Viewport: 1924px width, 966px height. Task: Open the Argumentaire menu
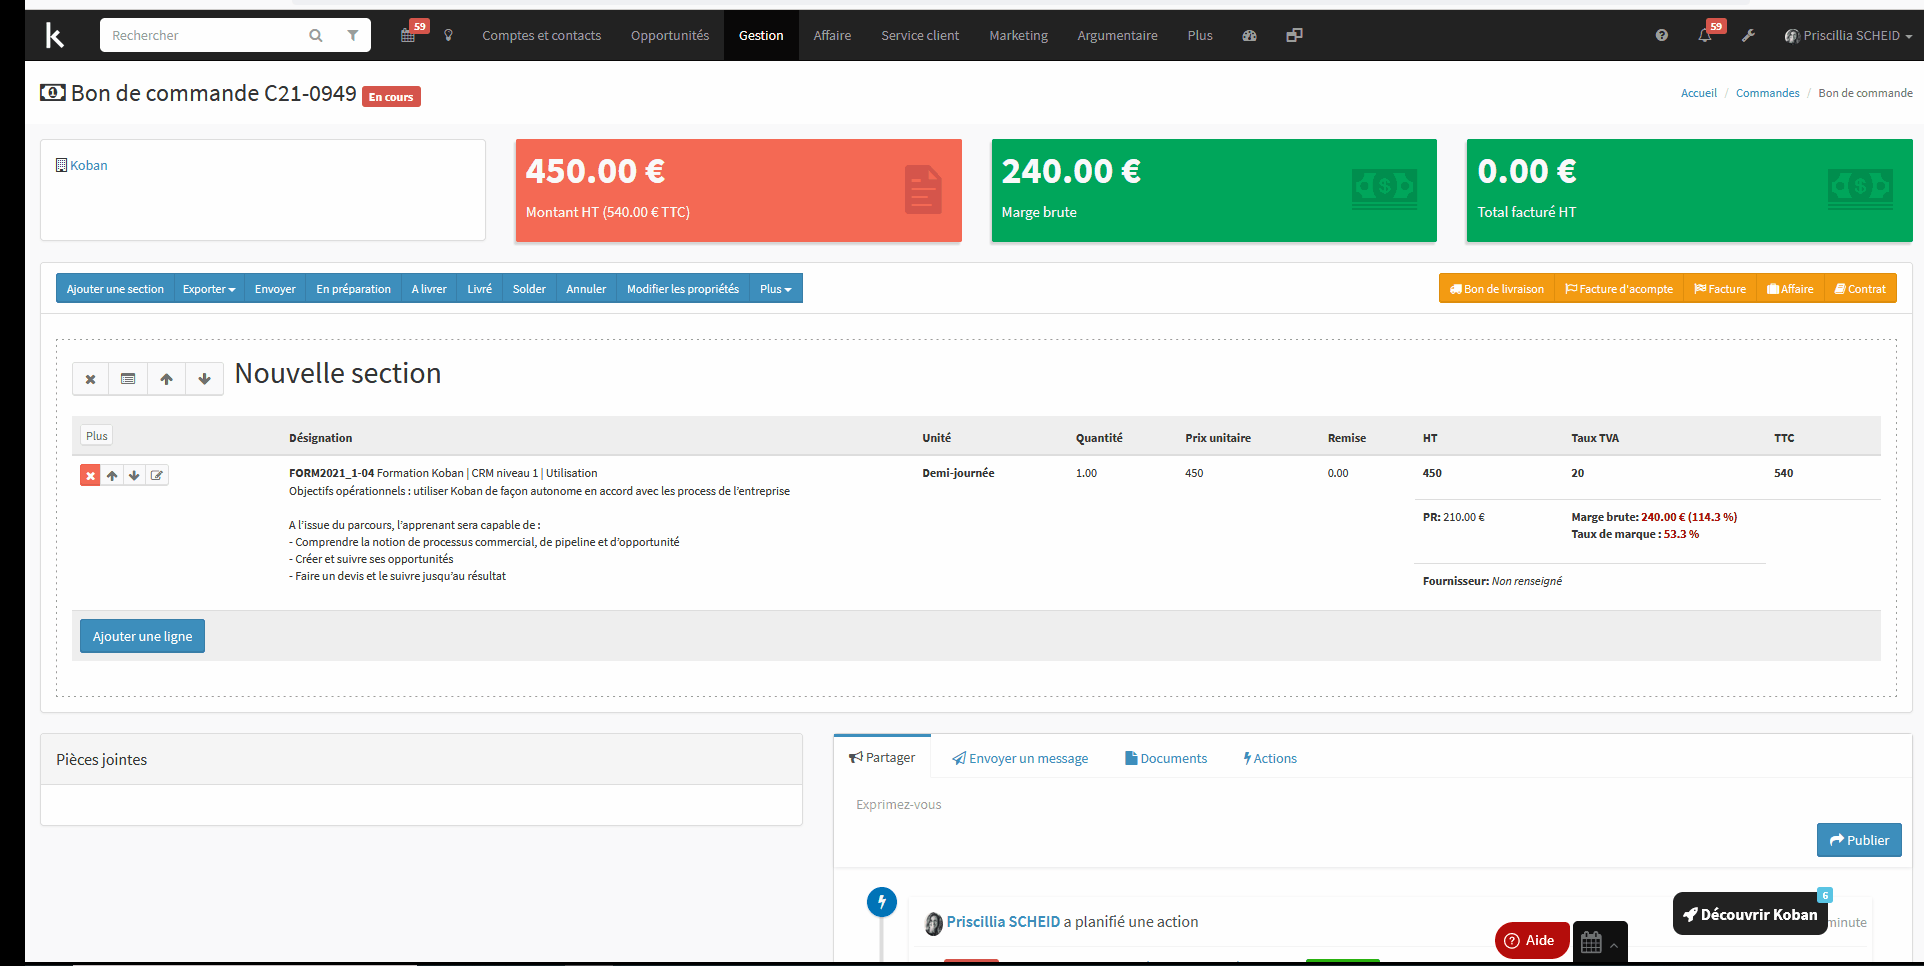point(1117,35)
